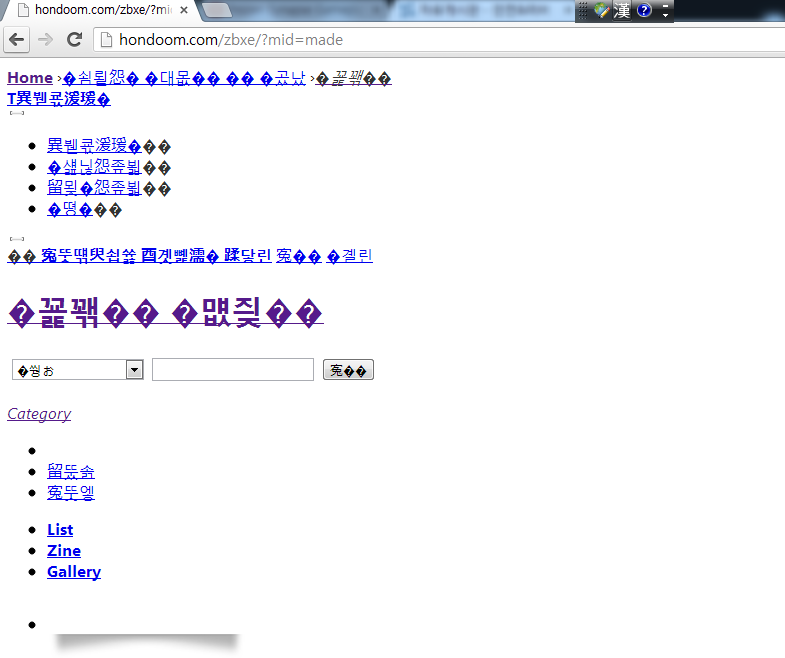Open first bulleted link starting with 異

pos(94,146)
